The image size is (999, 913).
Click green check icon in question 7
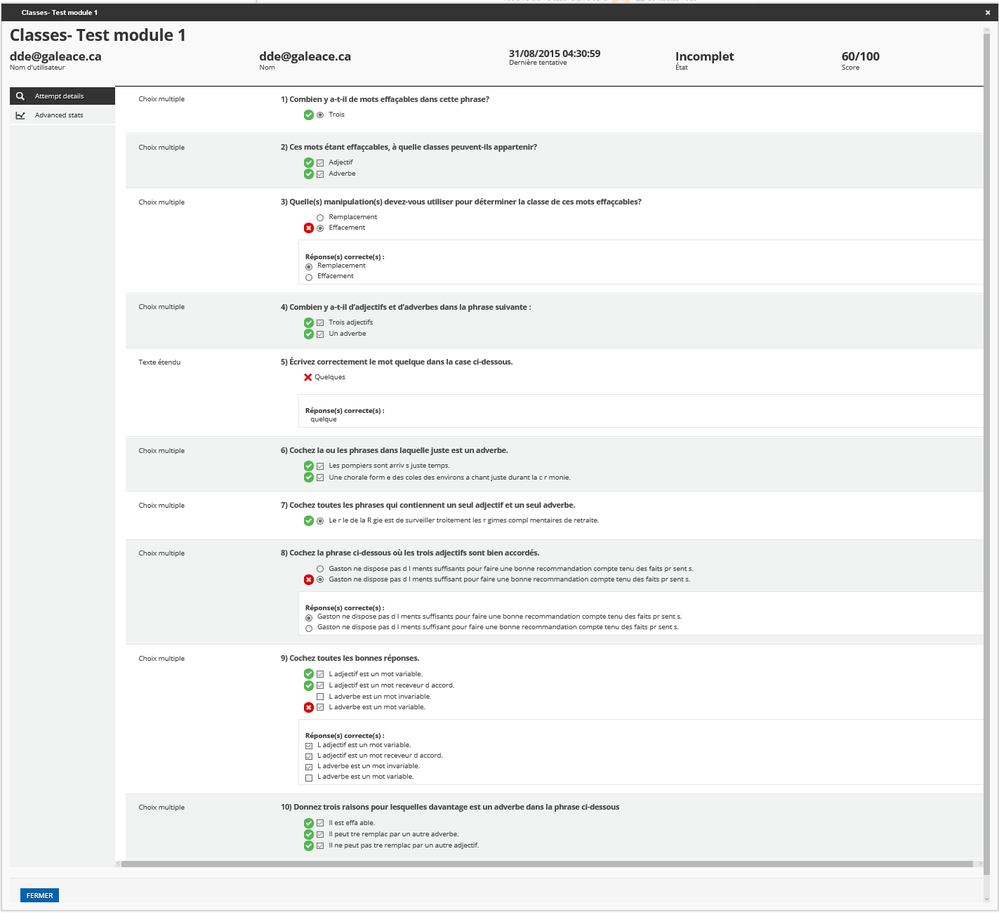pos(308,521)
